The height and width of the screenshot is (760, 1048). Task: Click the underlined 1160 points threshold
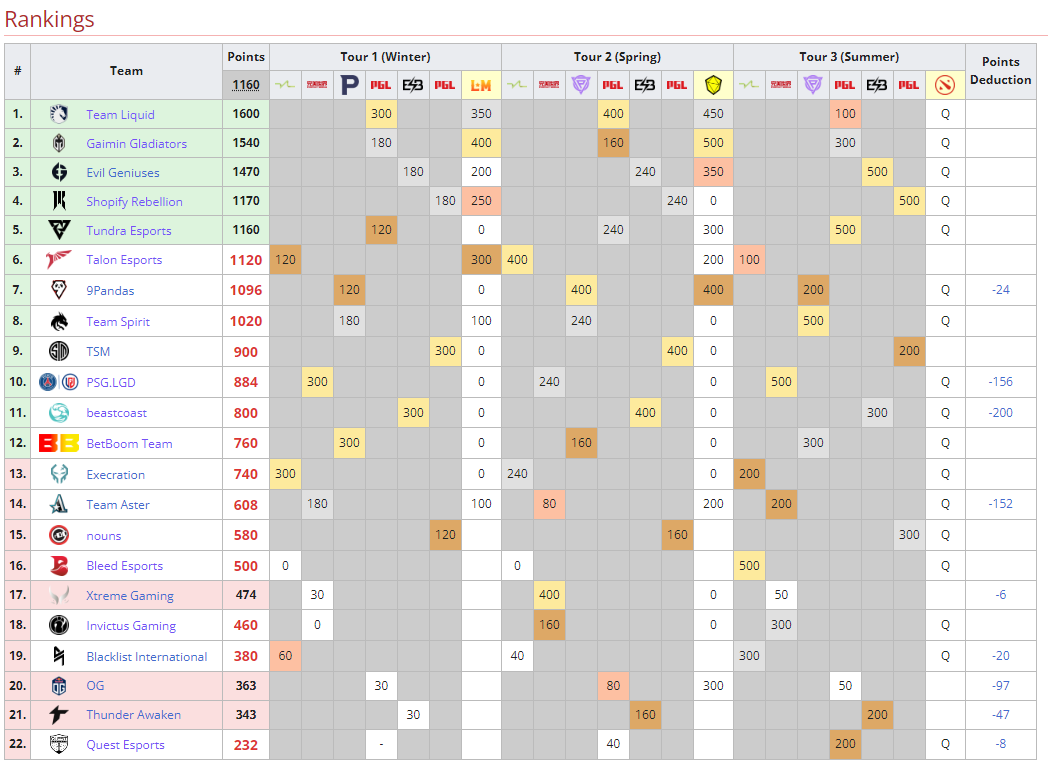point(246,85)
